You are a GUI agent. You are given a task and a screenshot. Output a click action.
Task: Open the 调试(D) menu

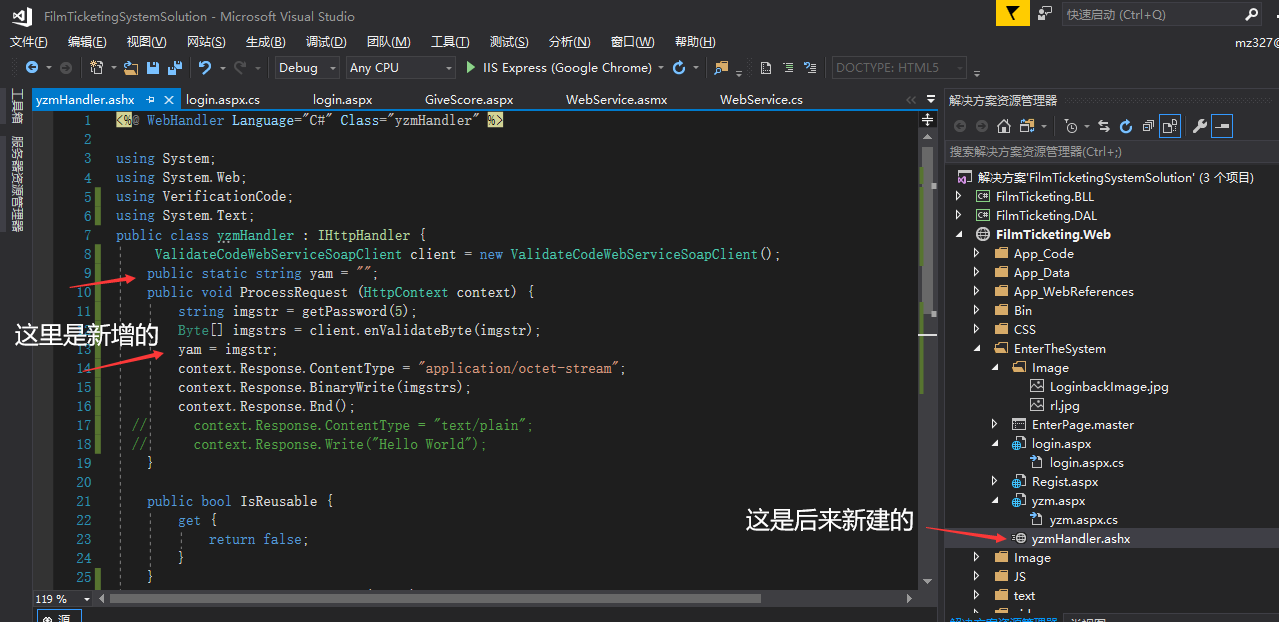(326, 42)
